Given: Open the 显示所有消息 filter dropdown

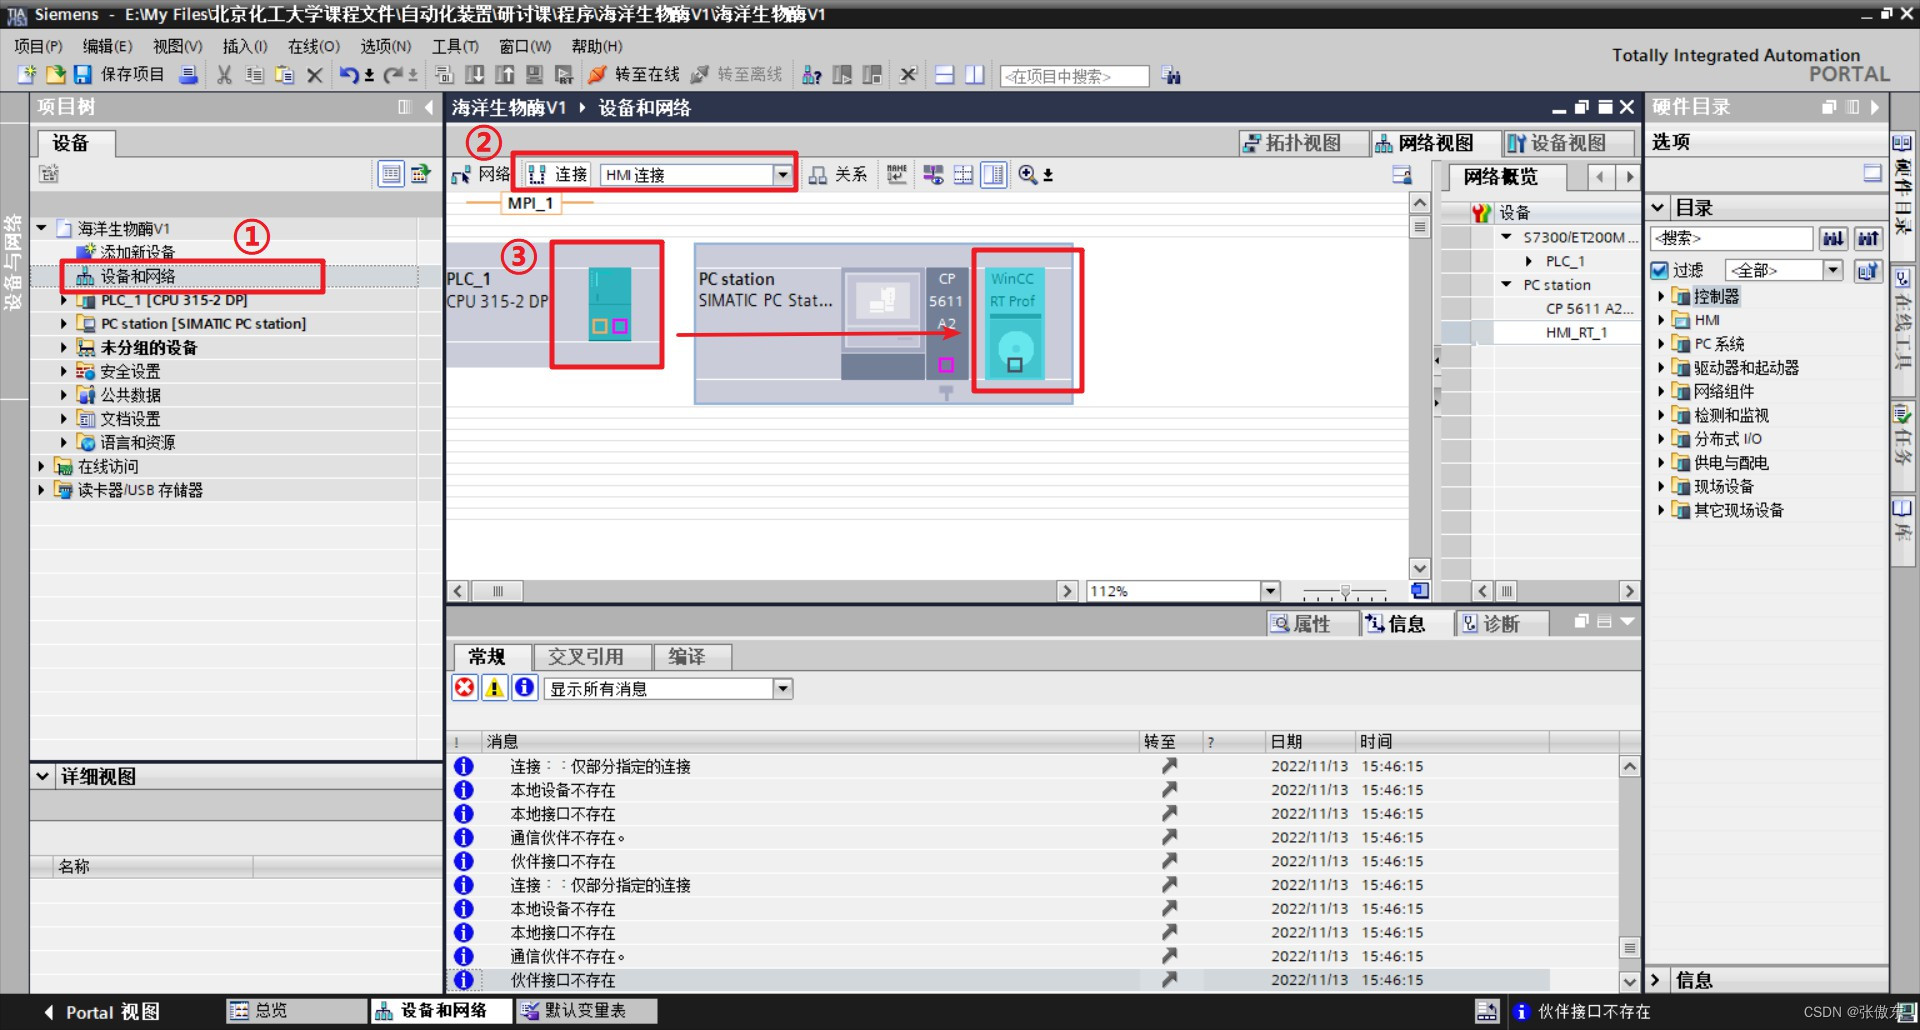Looking at the screenshot, I should 783,689.
